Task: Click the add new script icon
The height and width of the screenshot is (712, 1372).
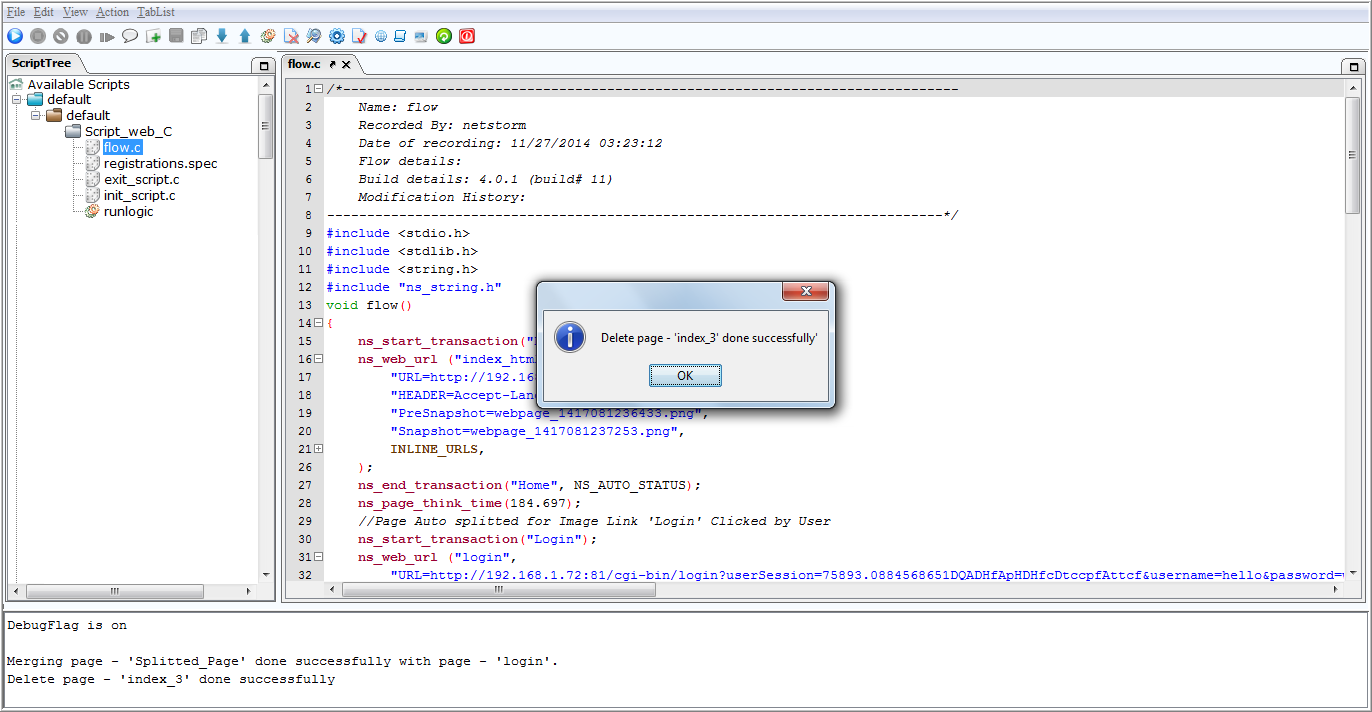Action: tap(153, 36)
